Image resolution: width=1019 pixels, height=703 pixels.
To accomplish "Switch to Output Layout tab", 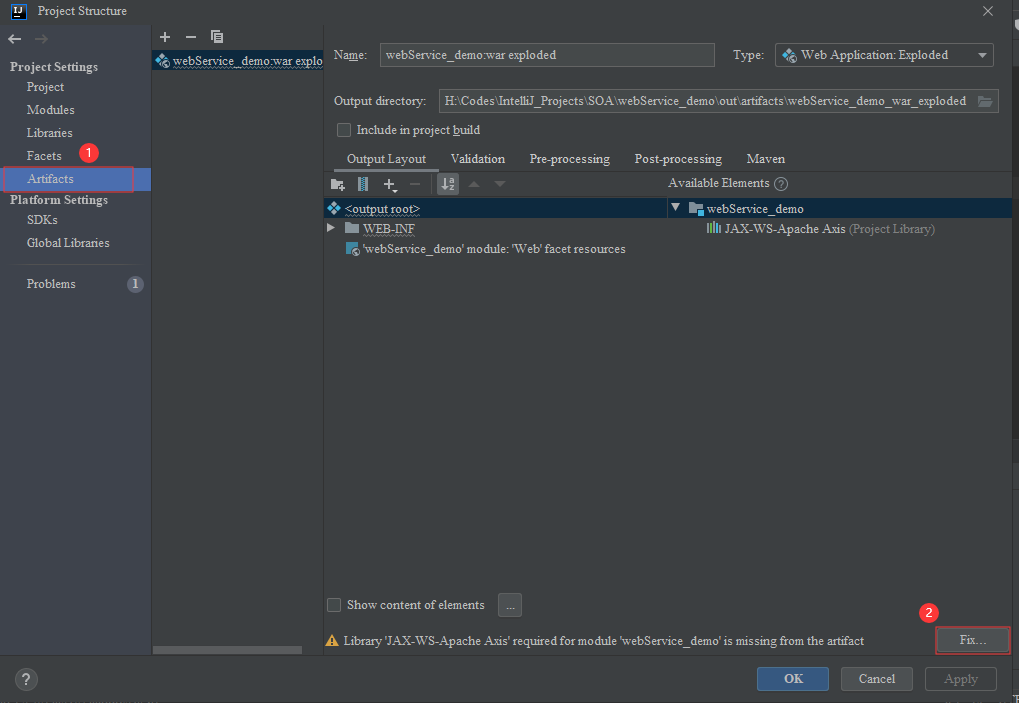I will [386, 159].
